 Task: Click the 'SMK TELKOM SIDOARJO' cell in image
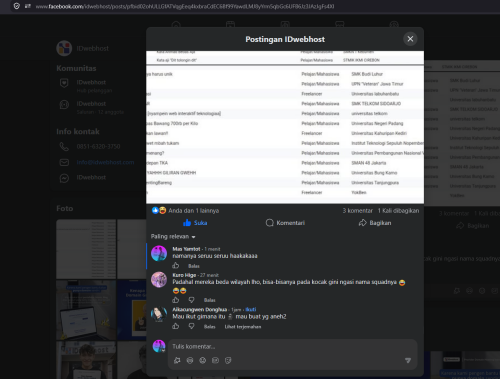click(x=376, y=104)
